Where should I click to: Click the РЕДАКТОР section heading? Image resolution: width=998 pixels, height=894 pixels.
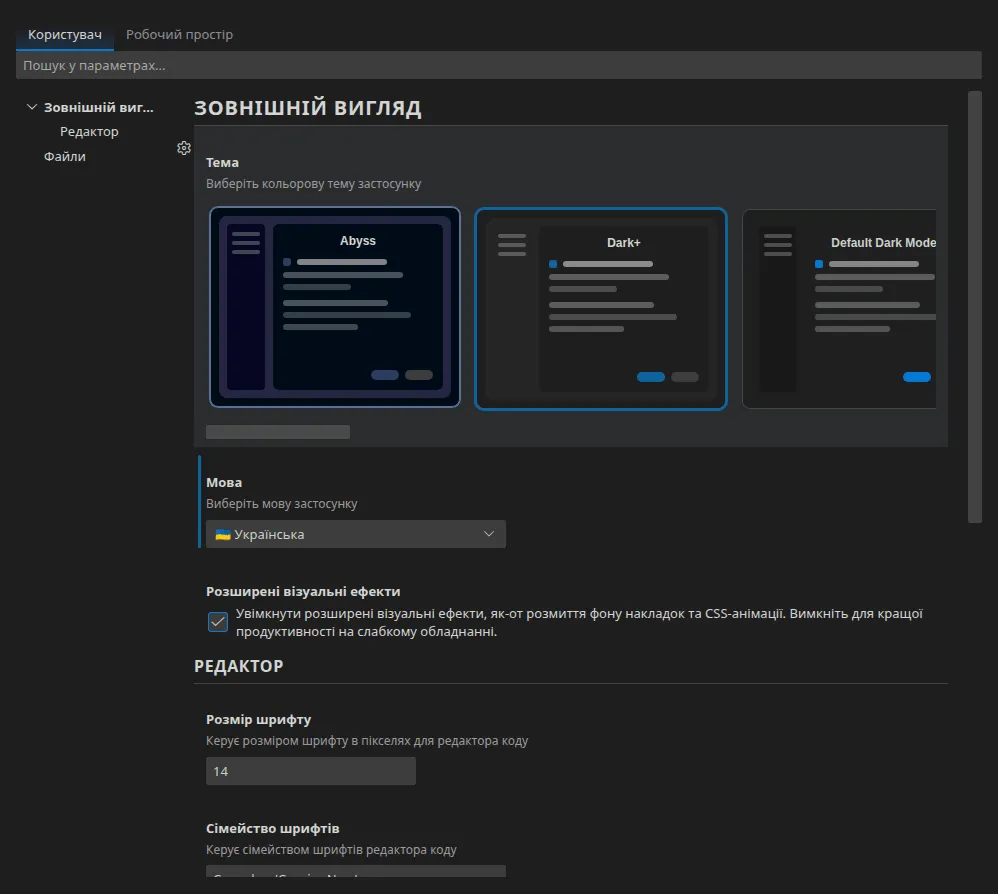(239, 666)
